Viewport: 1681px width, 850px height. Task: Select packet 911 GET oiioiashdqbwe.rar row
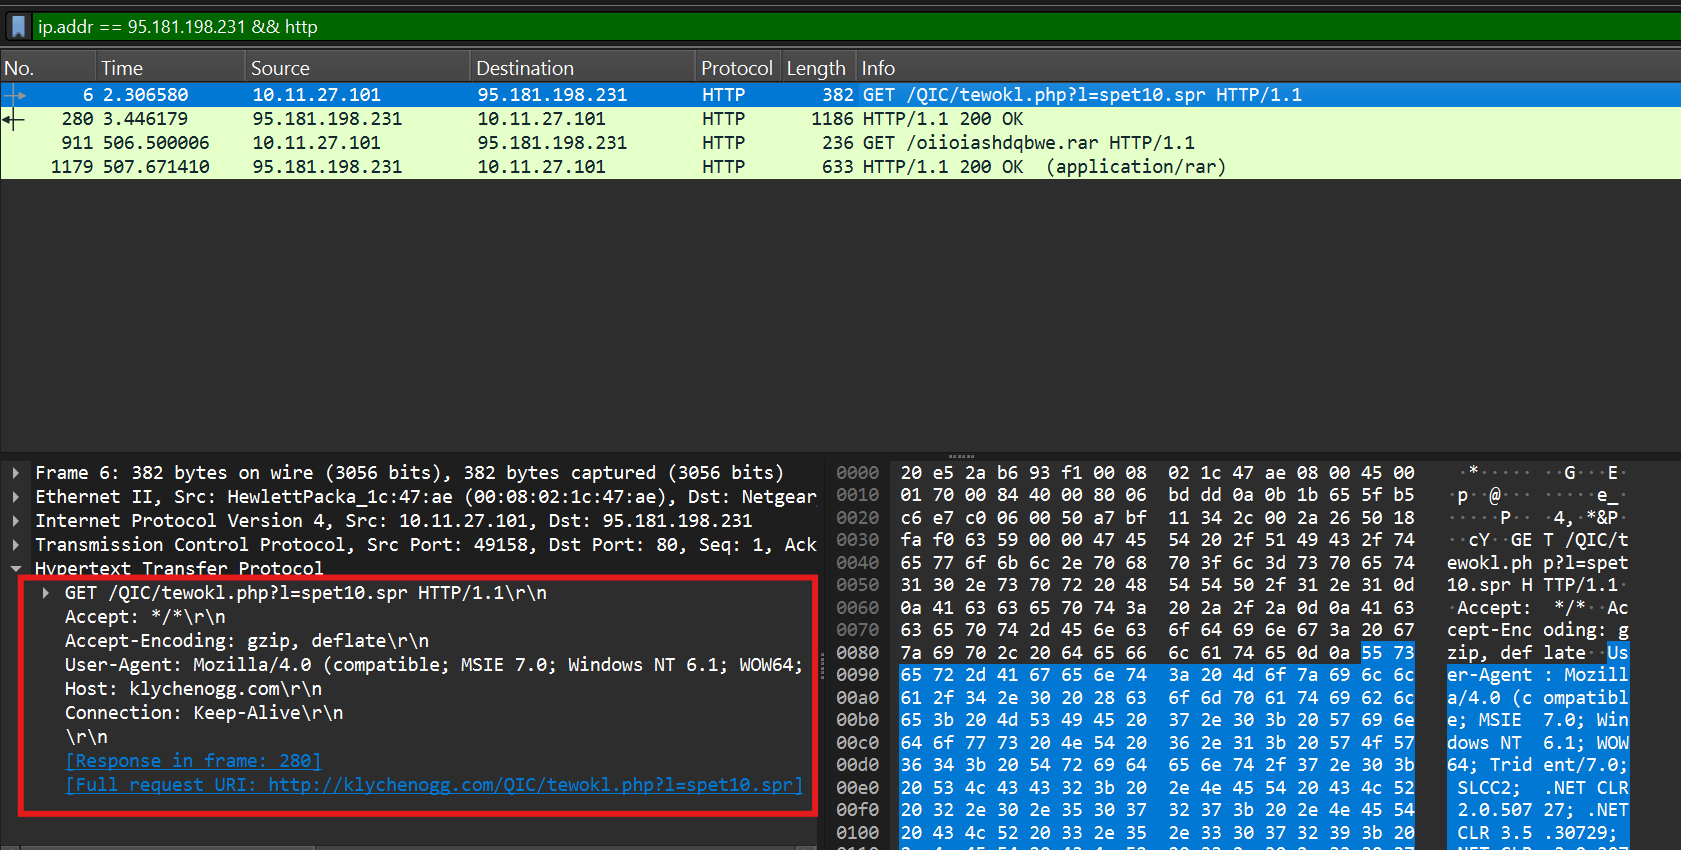840,143
